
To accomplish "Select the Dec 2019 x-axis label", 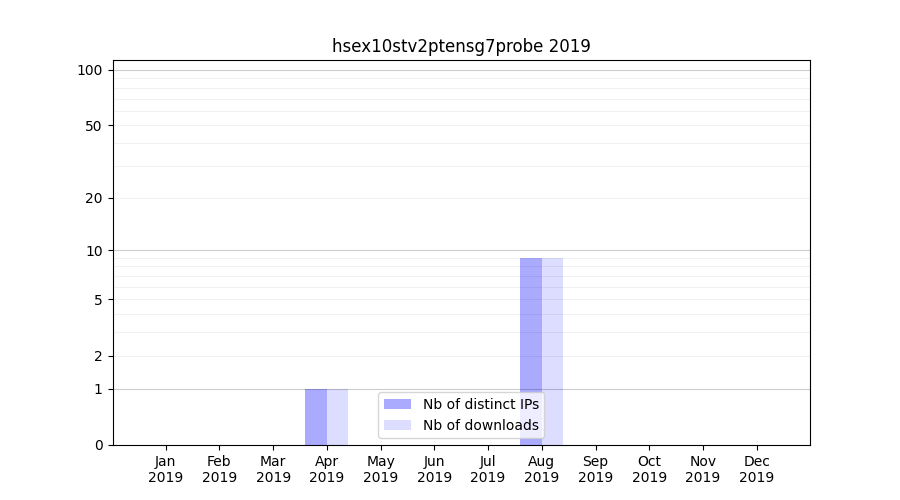I will coord(756,469).
